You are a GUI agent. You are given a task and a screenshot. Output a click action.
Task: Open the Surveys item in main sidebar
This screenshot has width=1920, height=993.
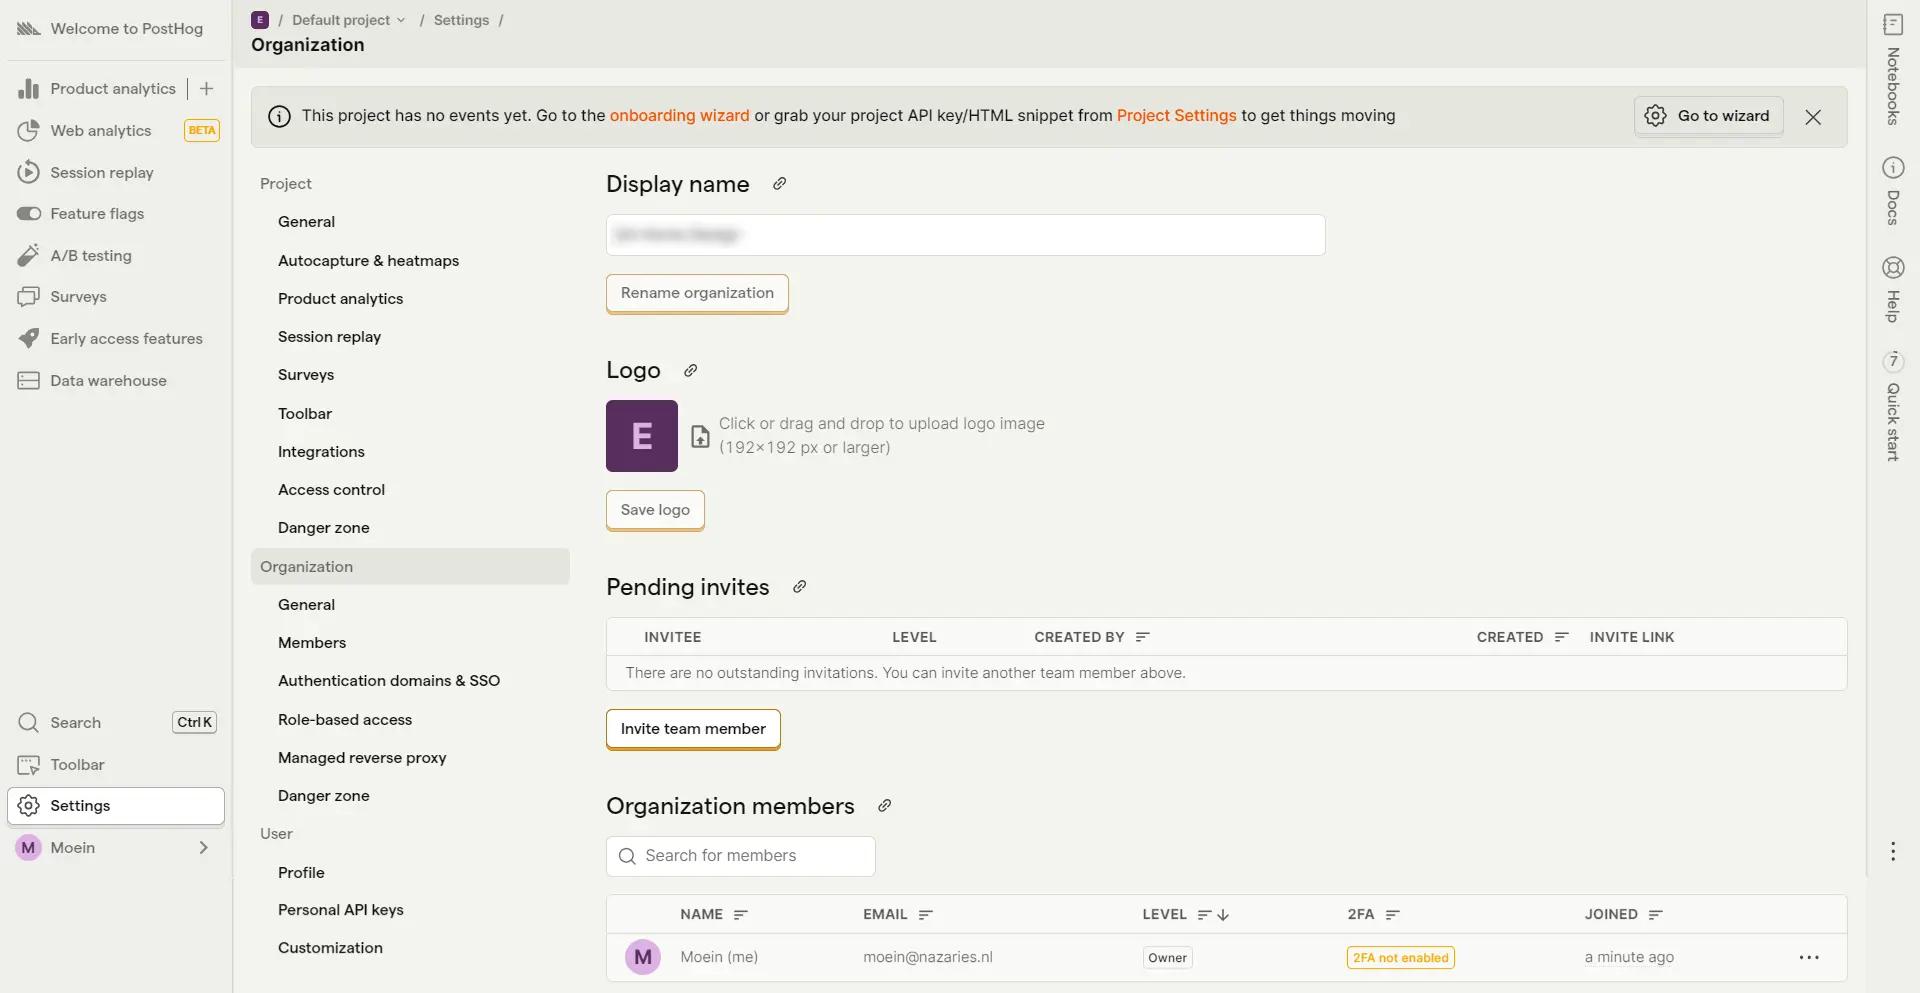(x=117, y=297)
